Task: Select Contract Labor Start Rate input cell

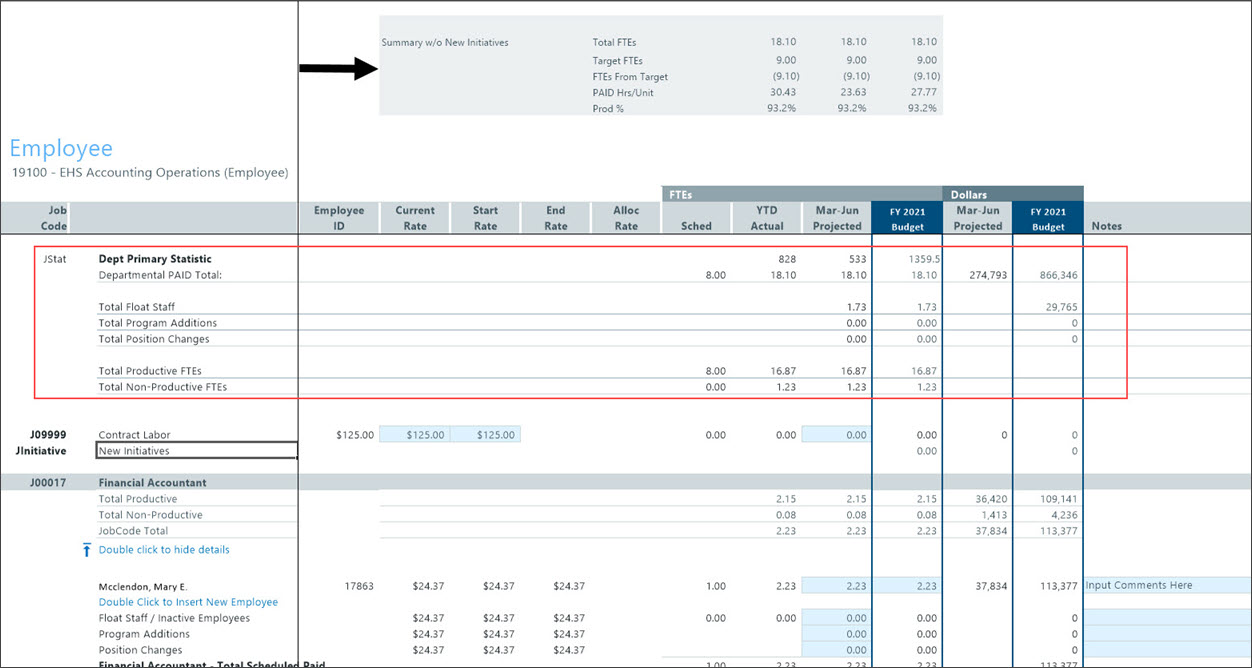Action: point(485,435)
